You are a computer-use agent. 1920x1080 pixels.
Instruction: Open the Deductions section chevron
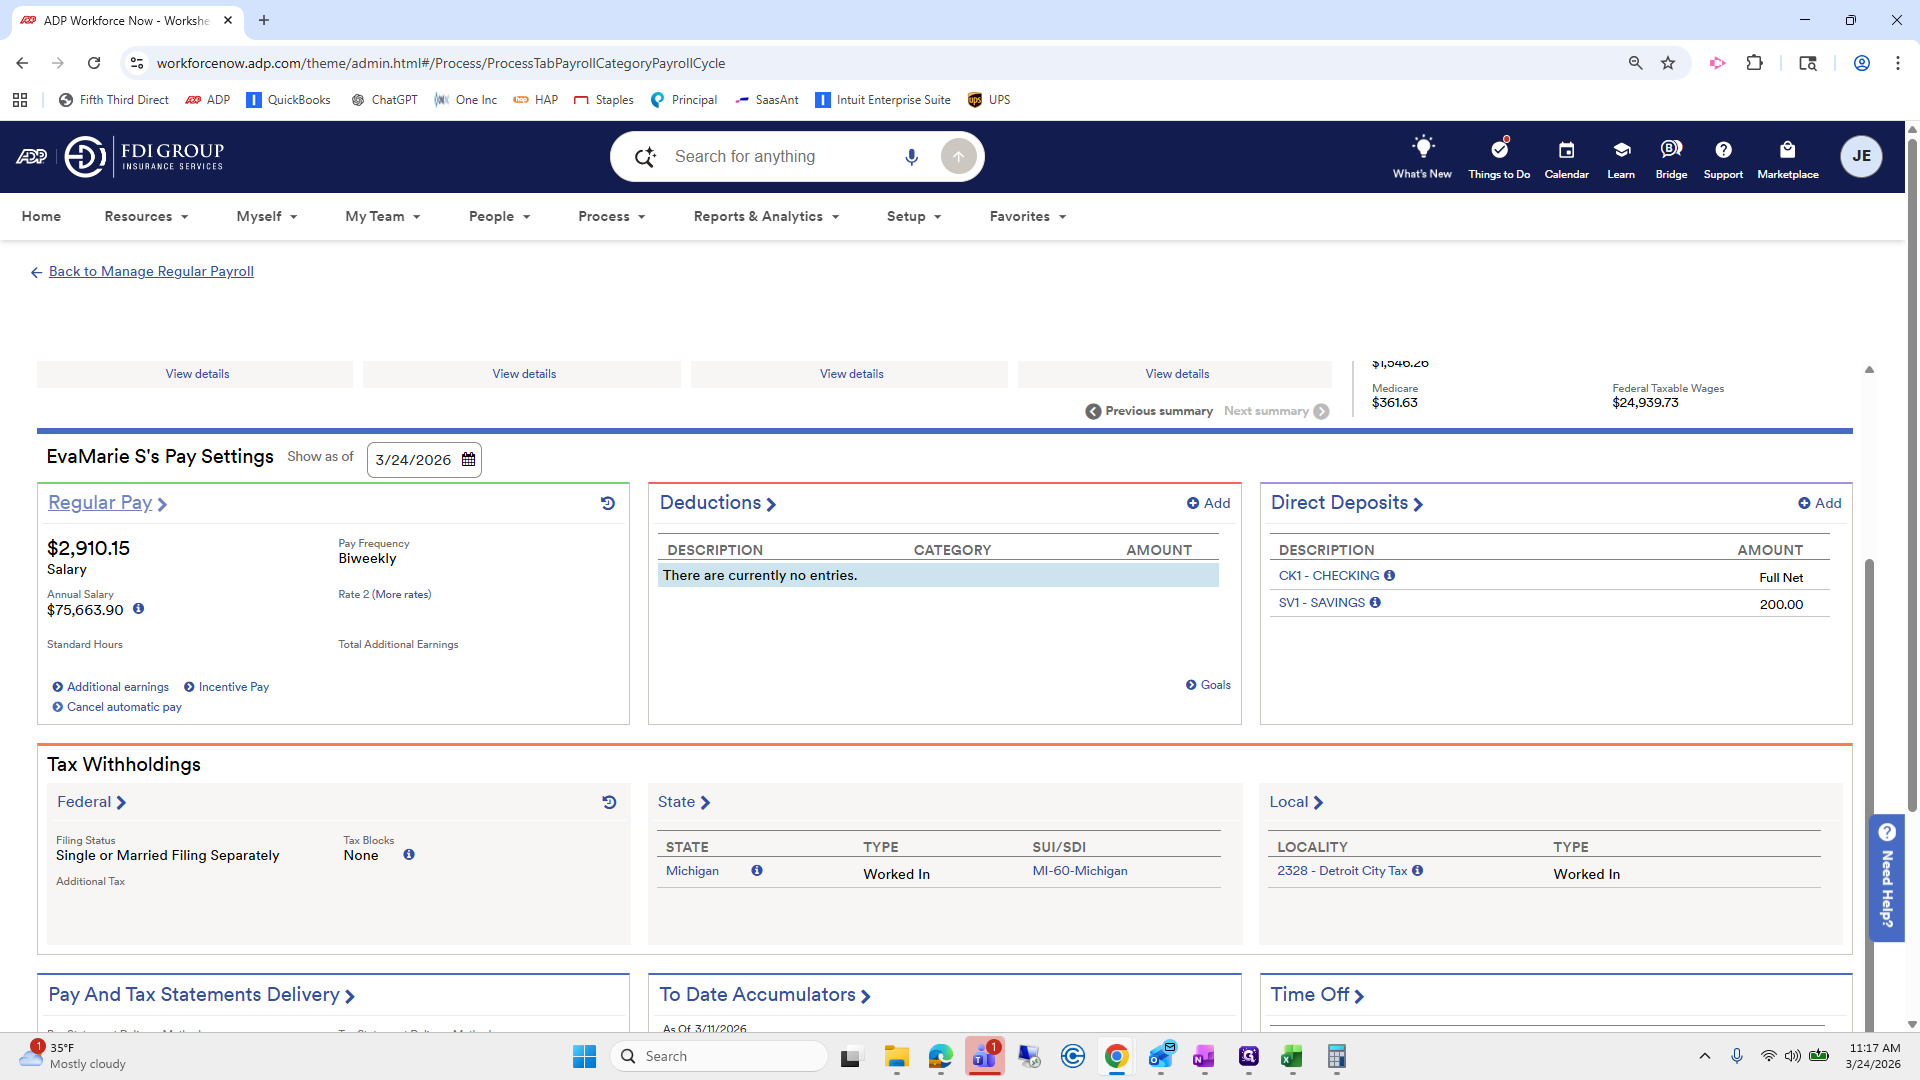coord(771,504)
